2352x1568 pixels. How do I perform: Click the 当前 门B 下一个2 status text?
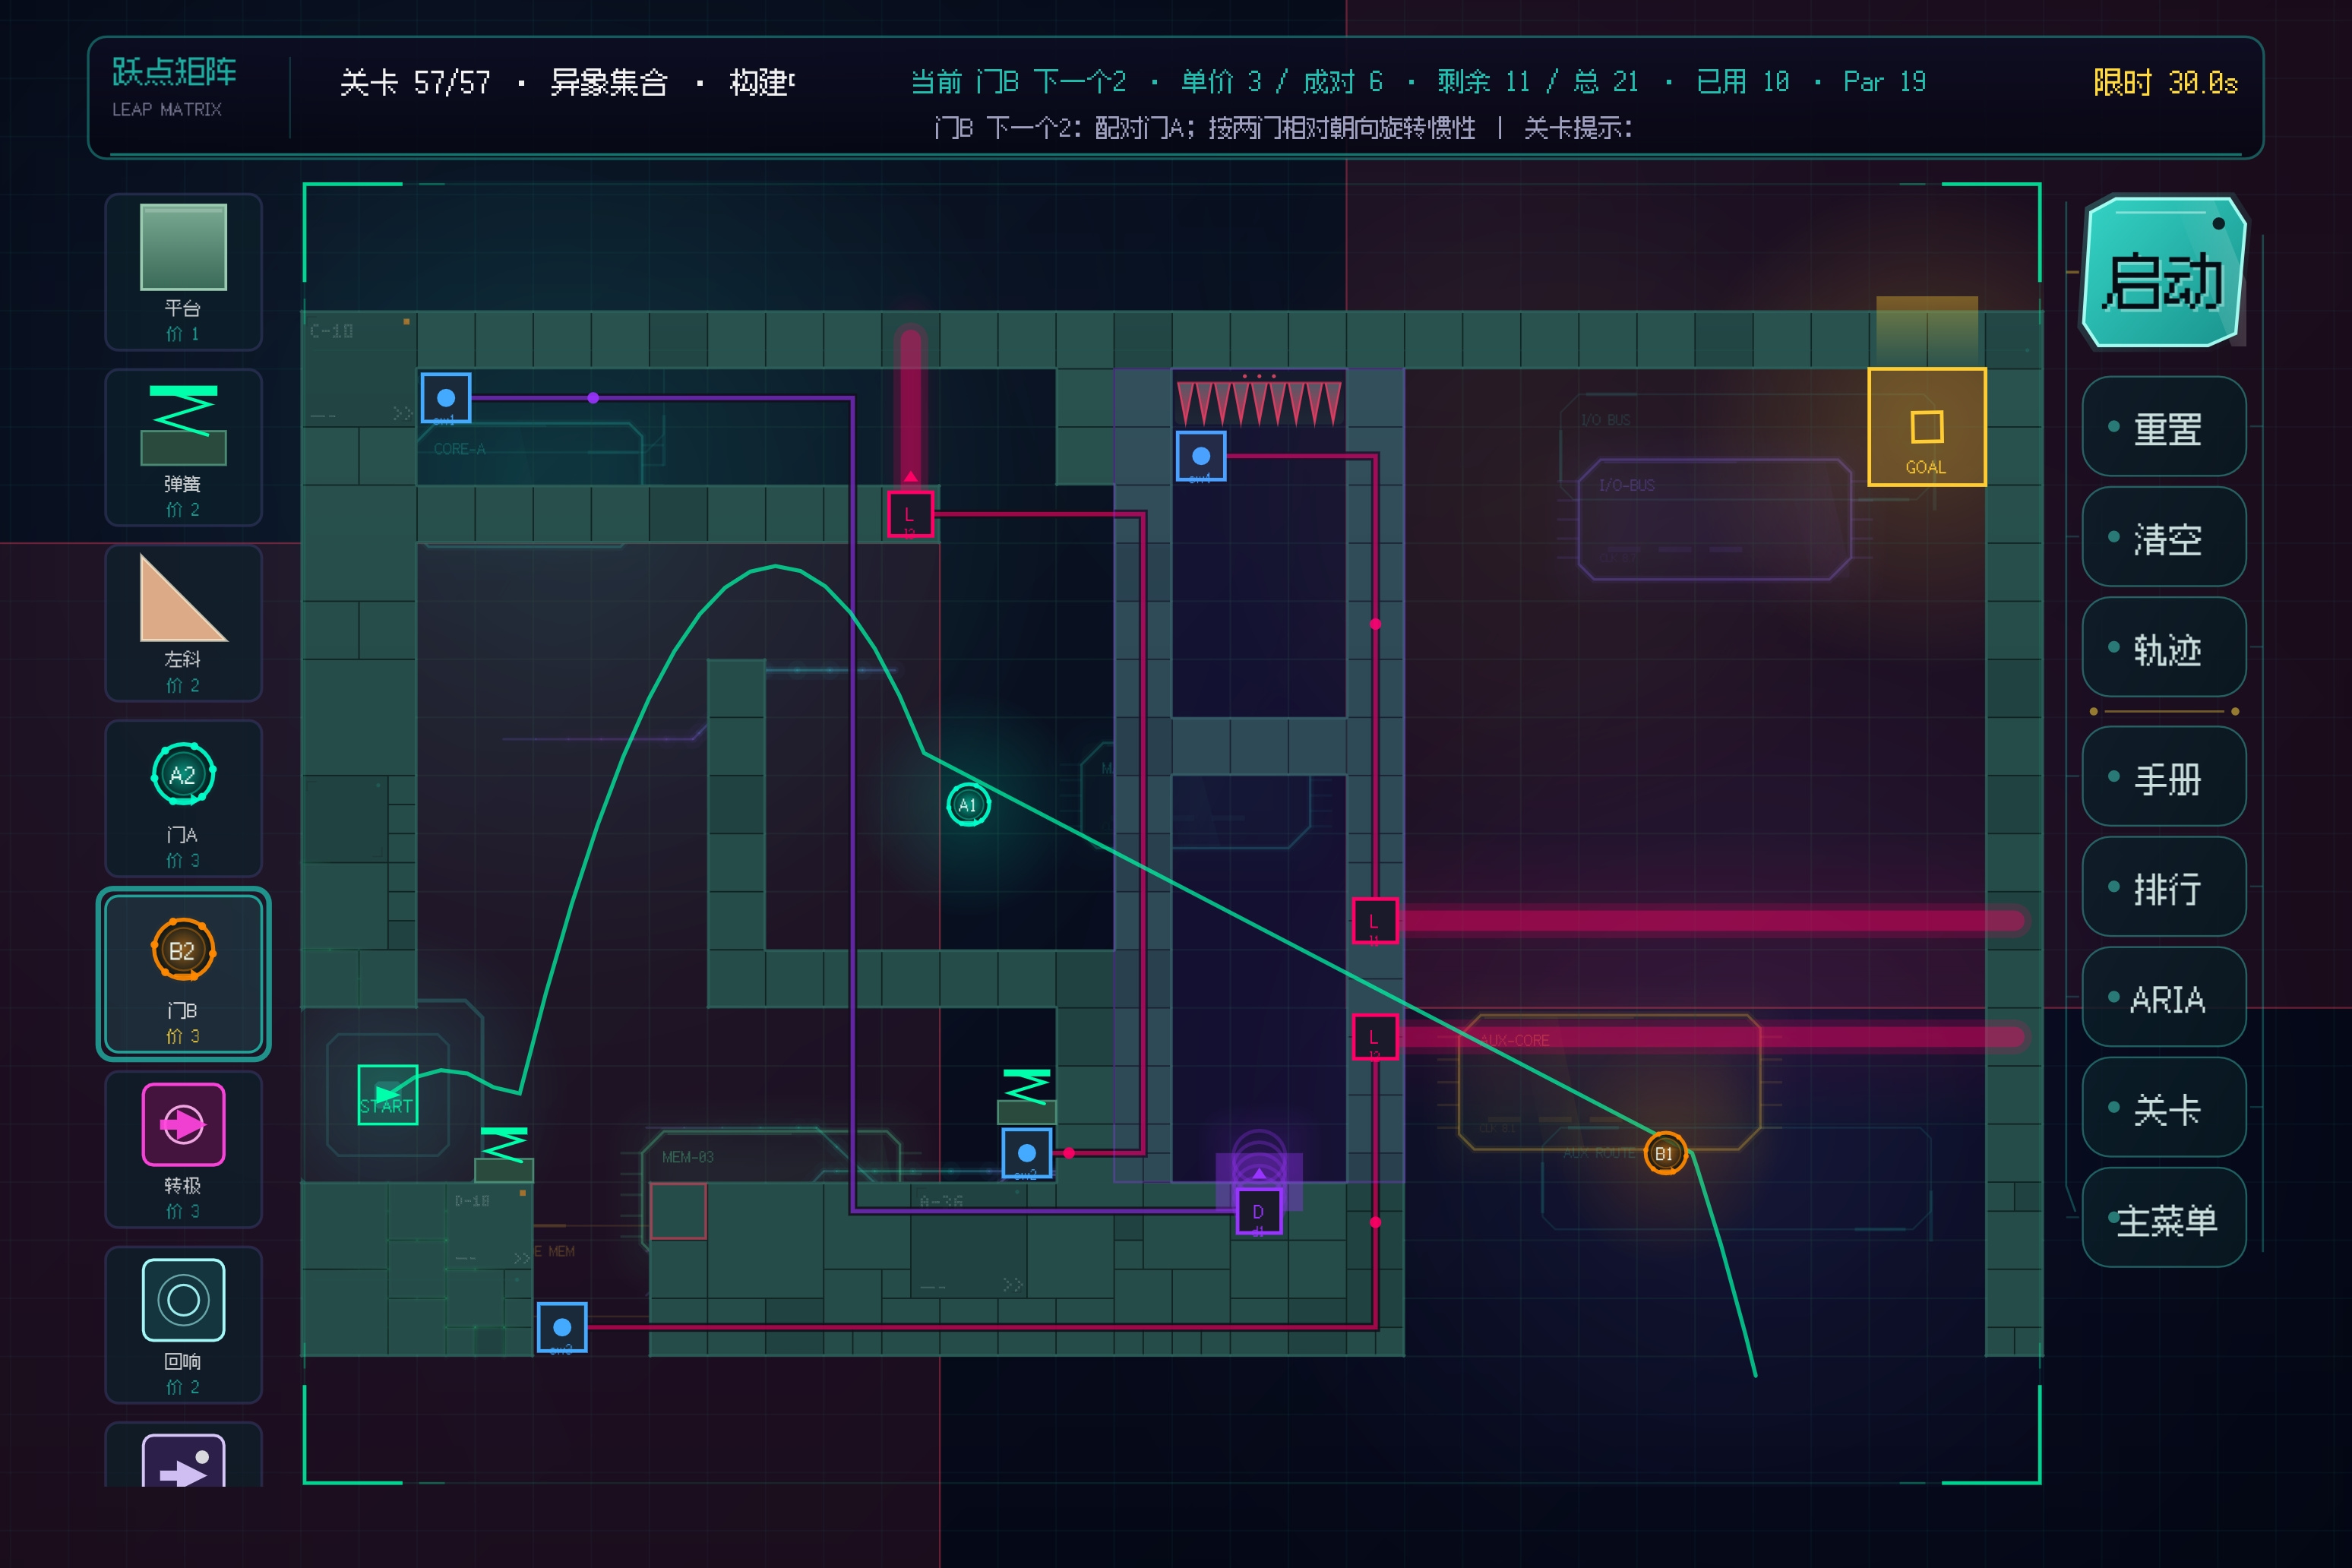click(x=1018, y=81)
